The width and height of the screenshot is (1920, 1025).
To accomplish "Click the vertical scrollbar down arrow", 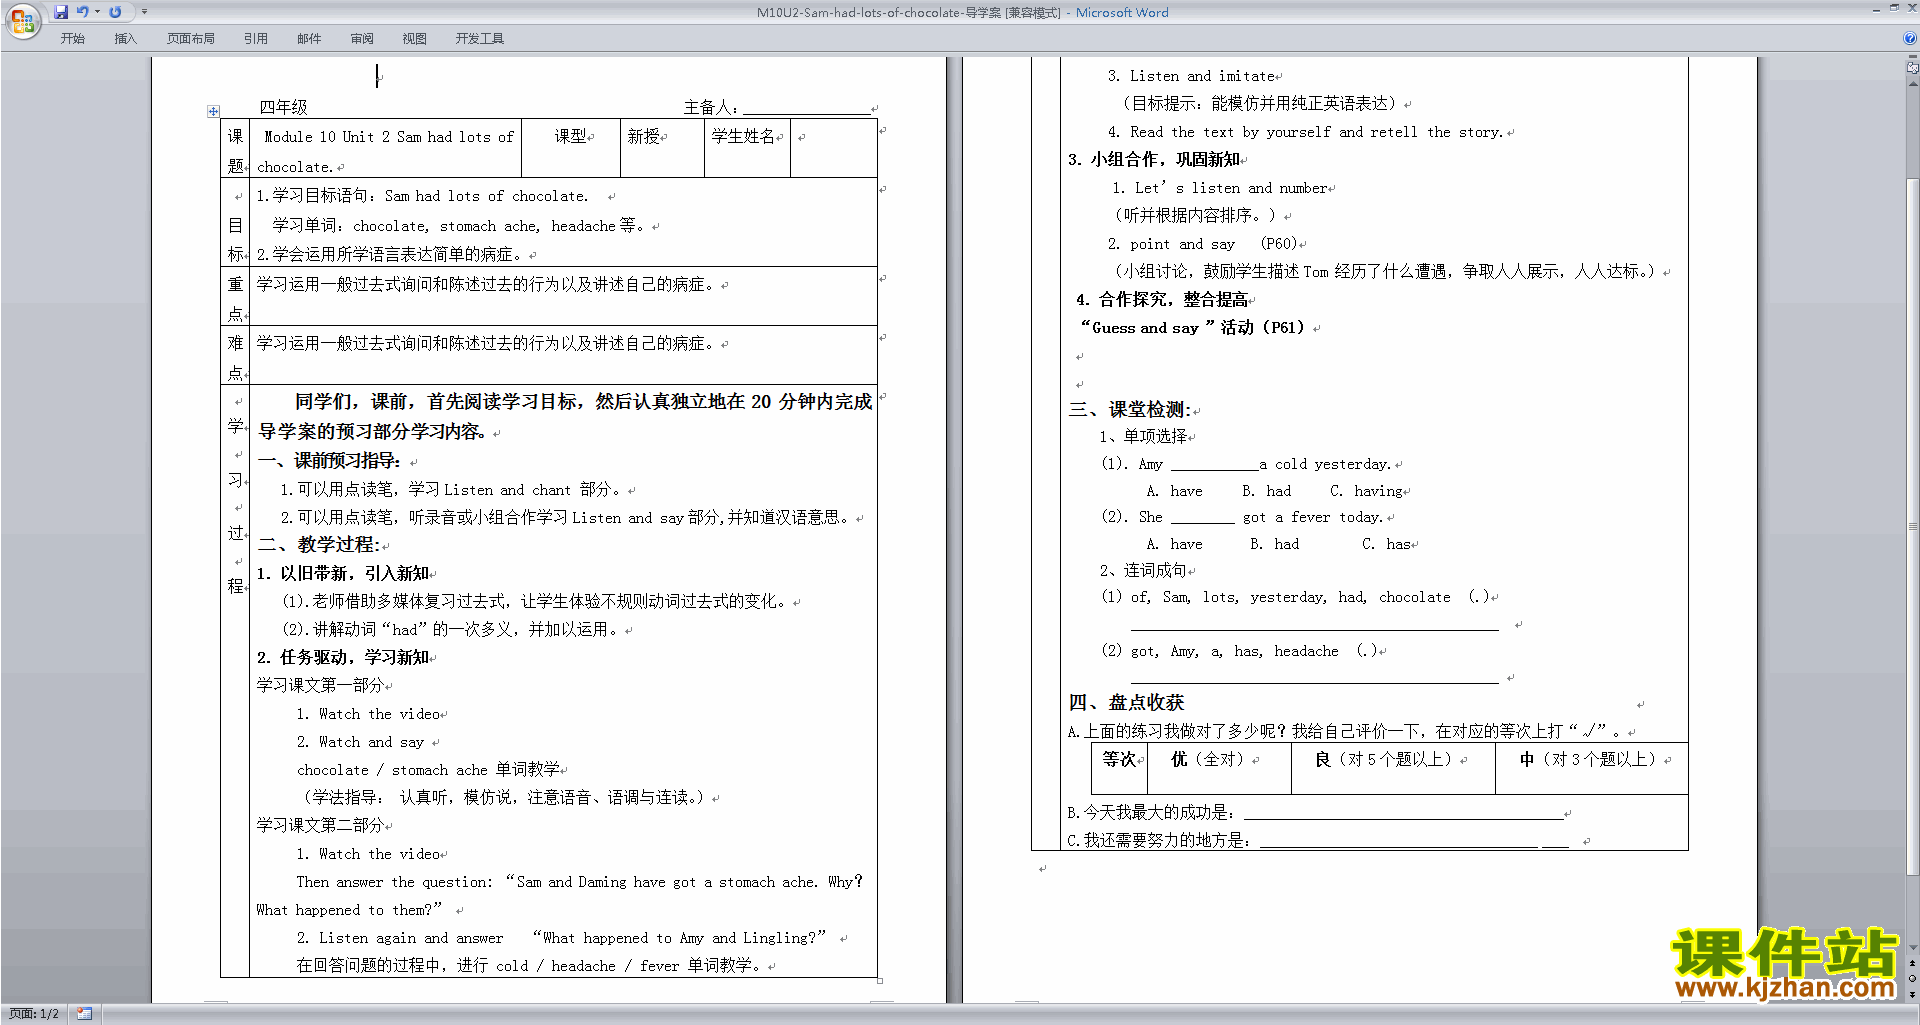I will tap(1912, 947).
